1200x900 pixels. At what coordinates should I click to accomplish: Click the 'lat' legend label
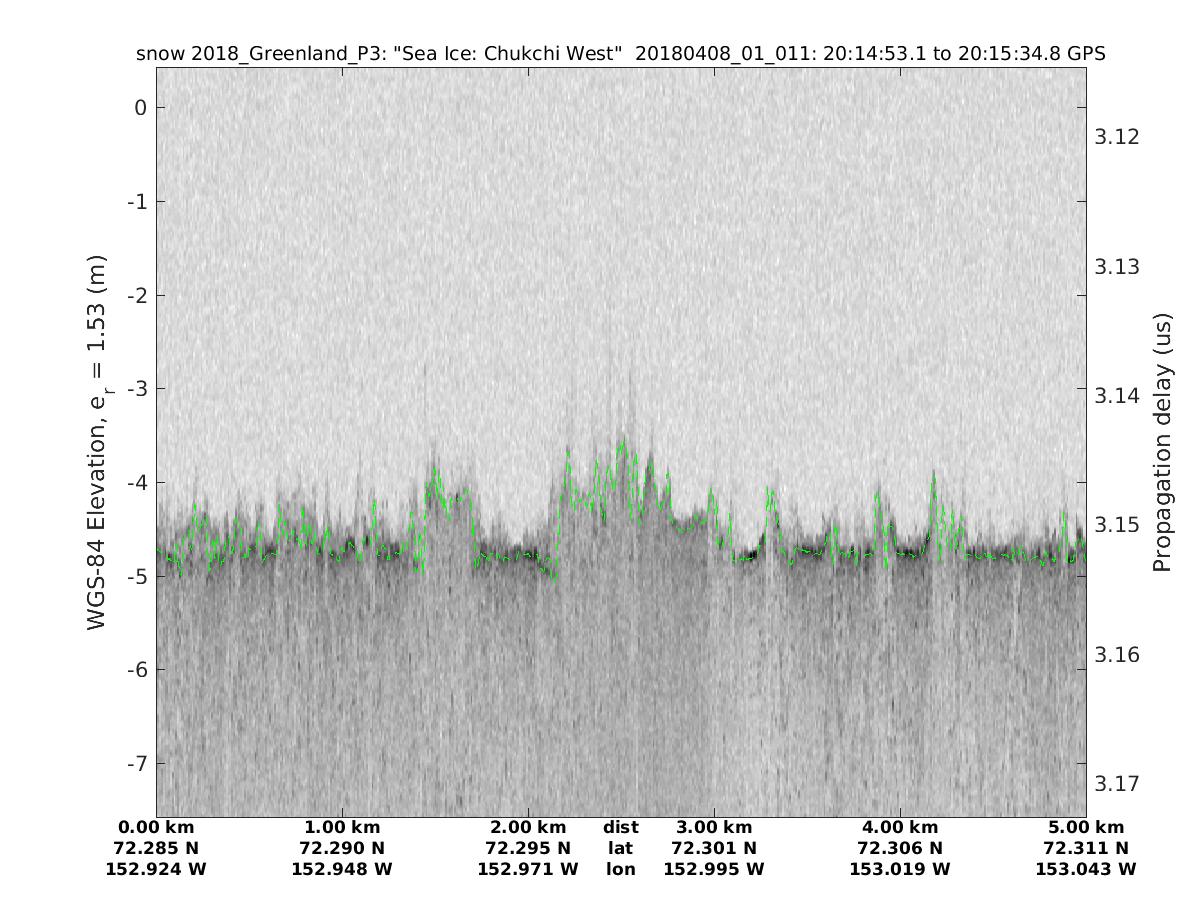pyautogui.click(x=620, y=849)
